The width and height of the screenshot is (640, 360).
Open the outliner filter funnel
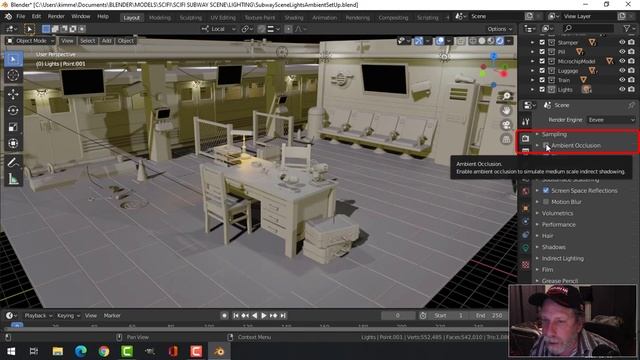click(x=627, y=28)
